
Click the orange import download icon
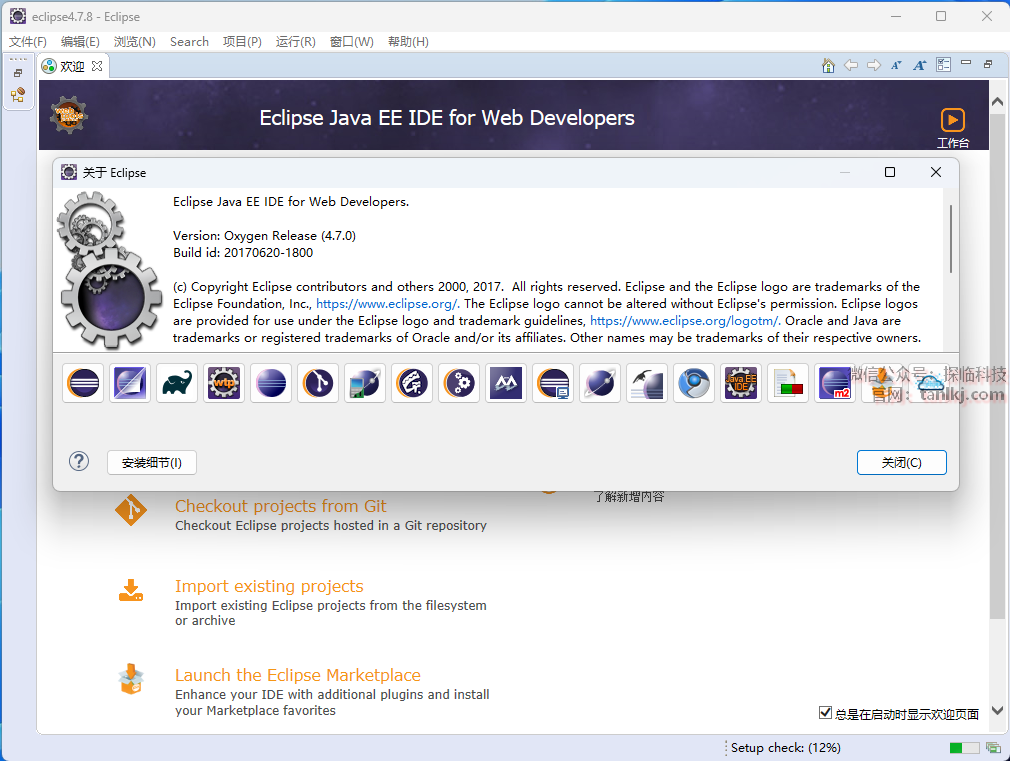tap(131, 590)
